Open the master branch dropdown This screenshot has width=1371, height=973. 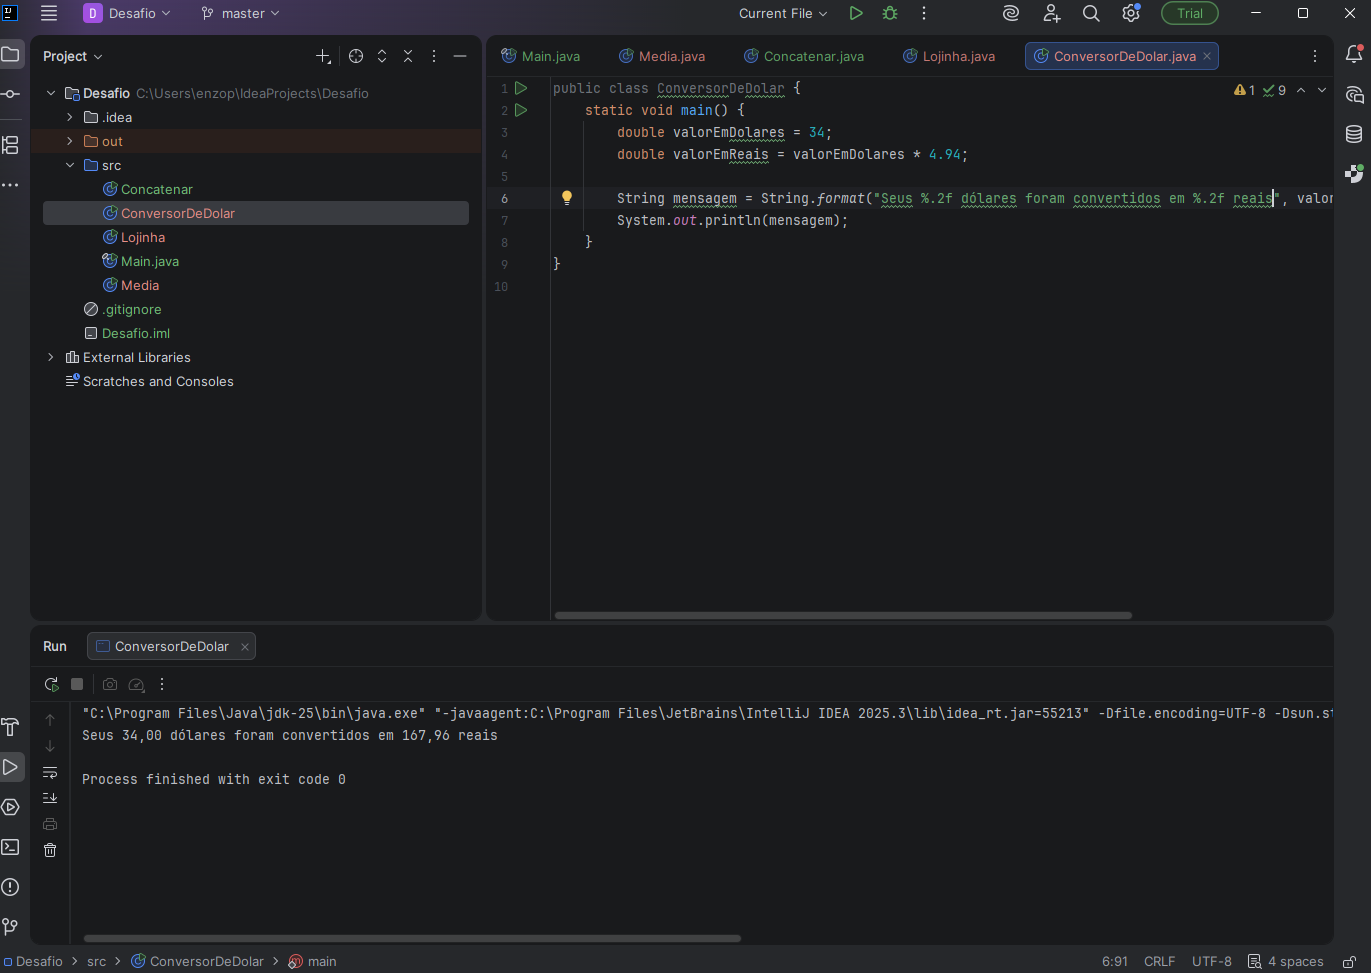click(x=241, y=13)
